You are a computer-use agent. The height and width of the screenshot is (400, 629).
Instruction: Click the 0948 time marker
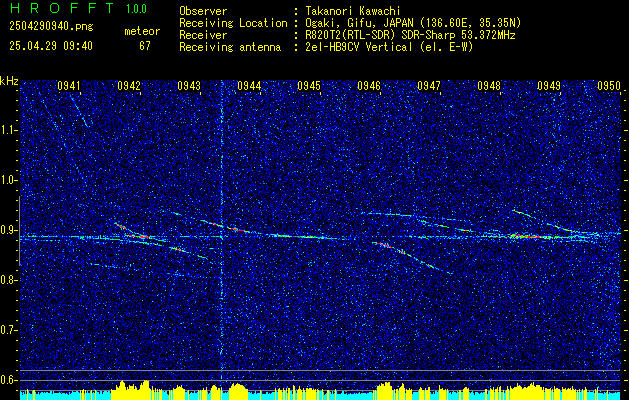489,86
